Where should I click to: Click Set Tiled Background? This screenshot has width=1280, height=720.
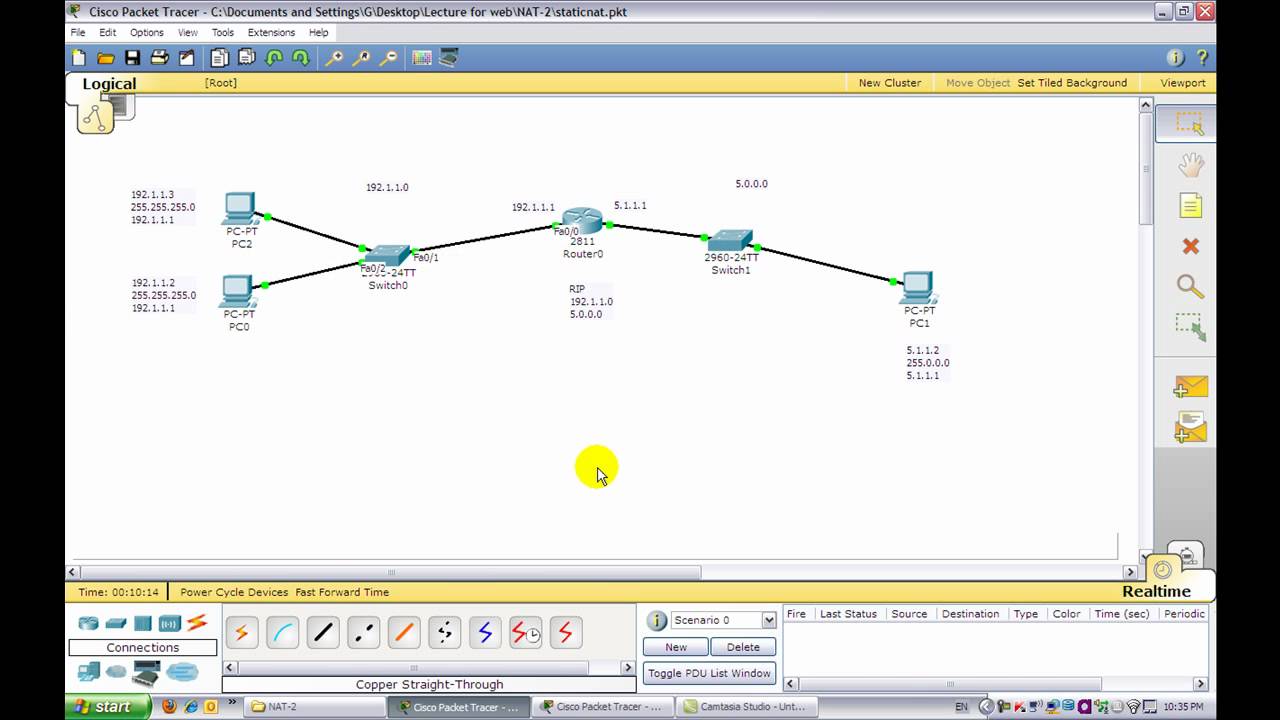pos(1072,83)
